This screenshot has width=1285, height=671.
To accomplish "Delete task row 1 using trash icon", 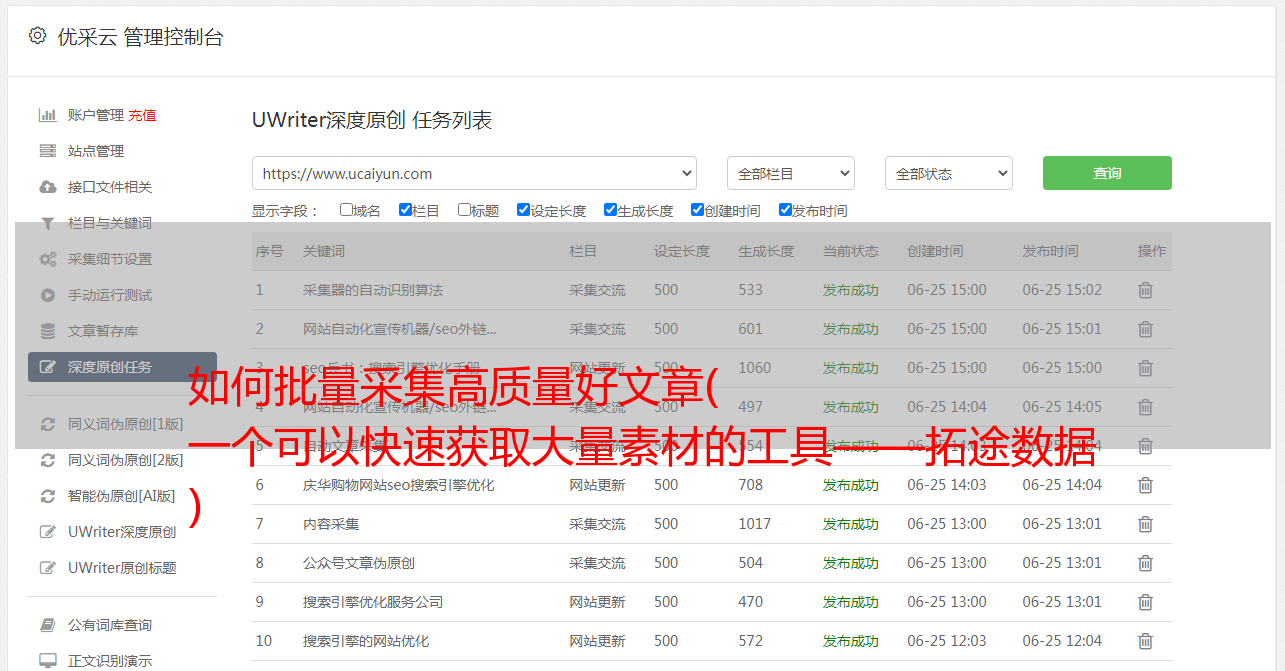I will click(x=1145, y=290).
